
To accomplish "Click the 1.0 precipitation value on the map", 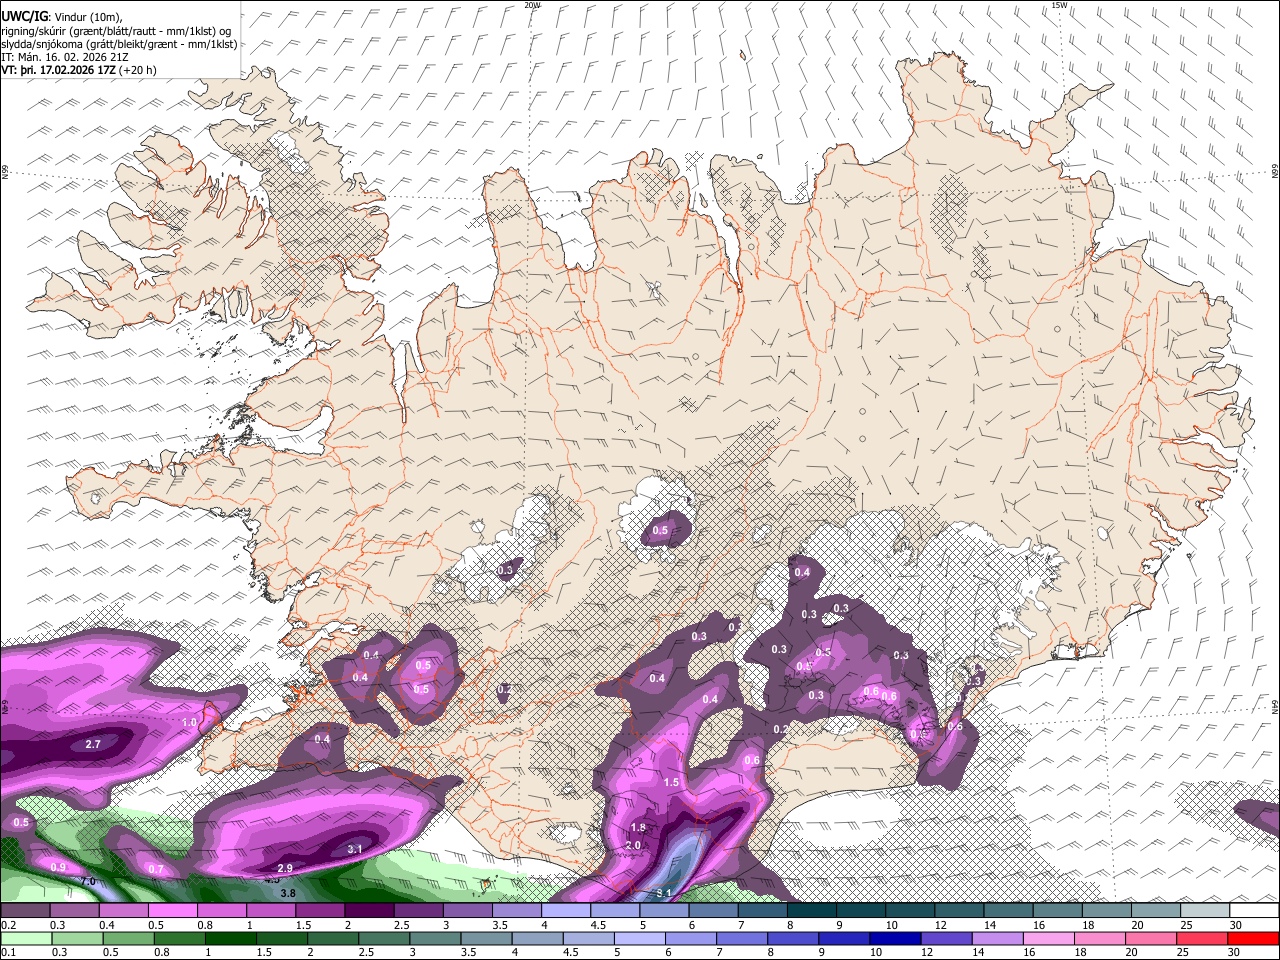I will pos(189,722).
